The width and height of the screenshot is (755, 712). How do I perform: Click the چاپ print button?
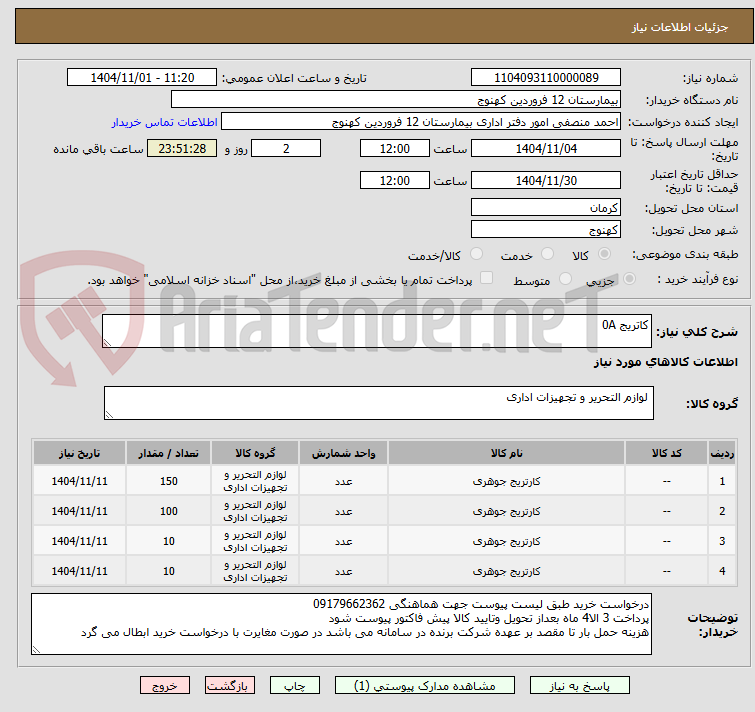pos(295,685)
